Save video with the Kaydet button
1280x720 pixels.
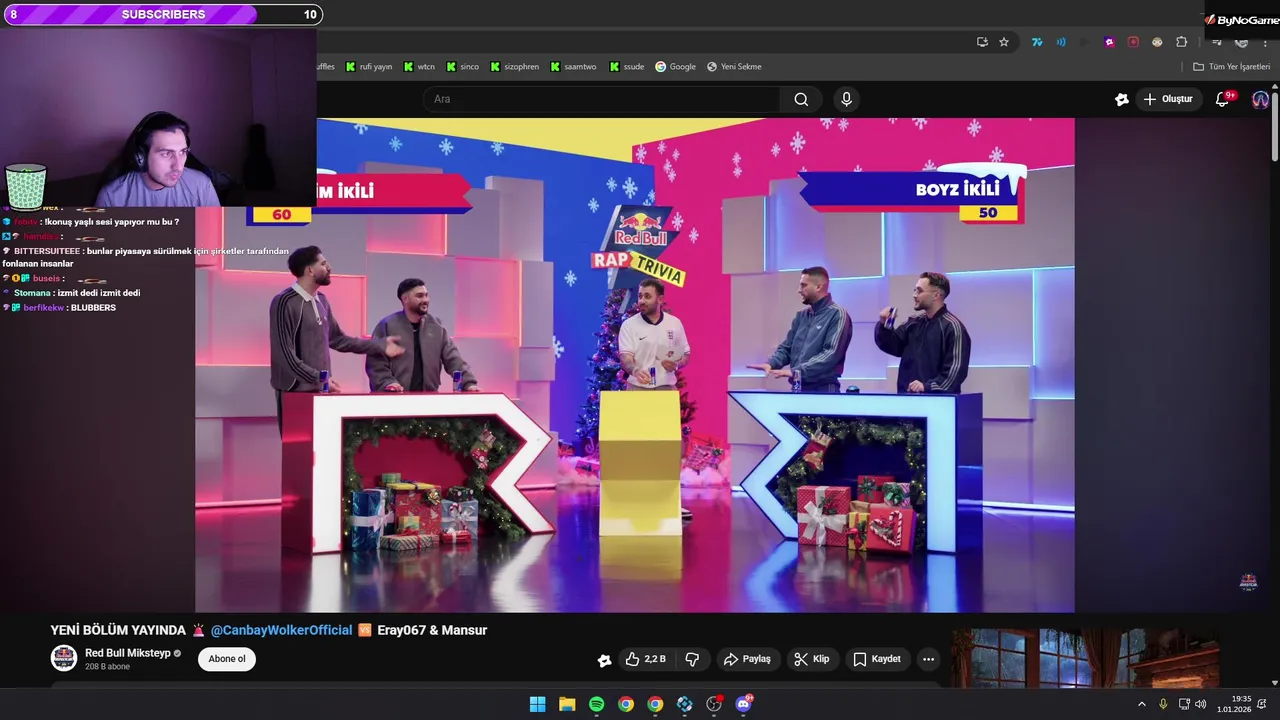click(877, 659)
